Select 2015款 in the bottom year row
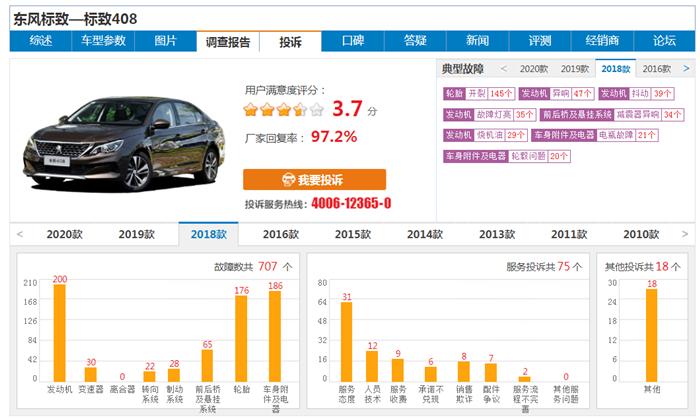Viewport: 700px width, 418px height. 353,234
